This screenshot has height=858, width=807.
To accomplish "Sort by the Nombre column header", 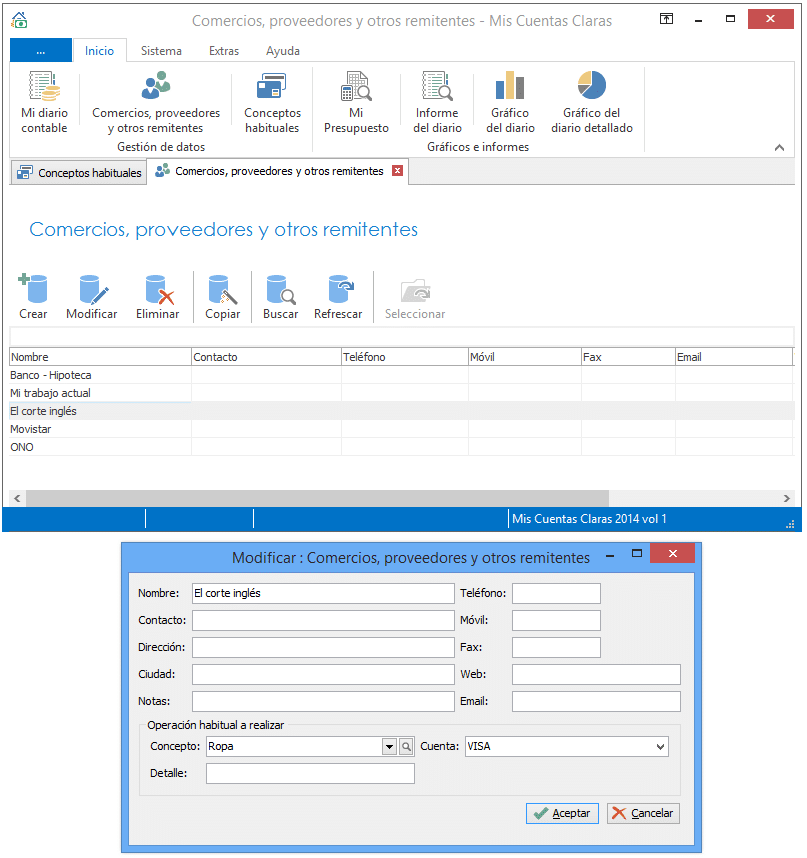I will [100, 357].
